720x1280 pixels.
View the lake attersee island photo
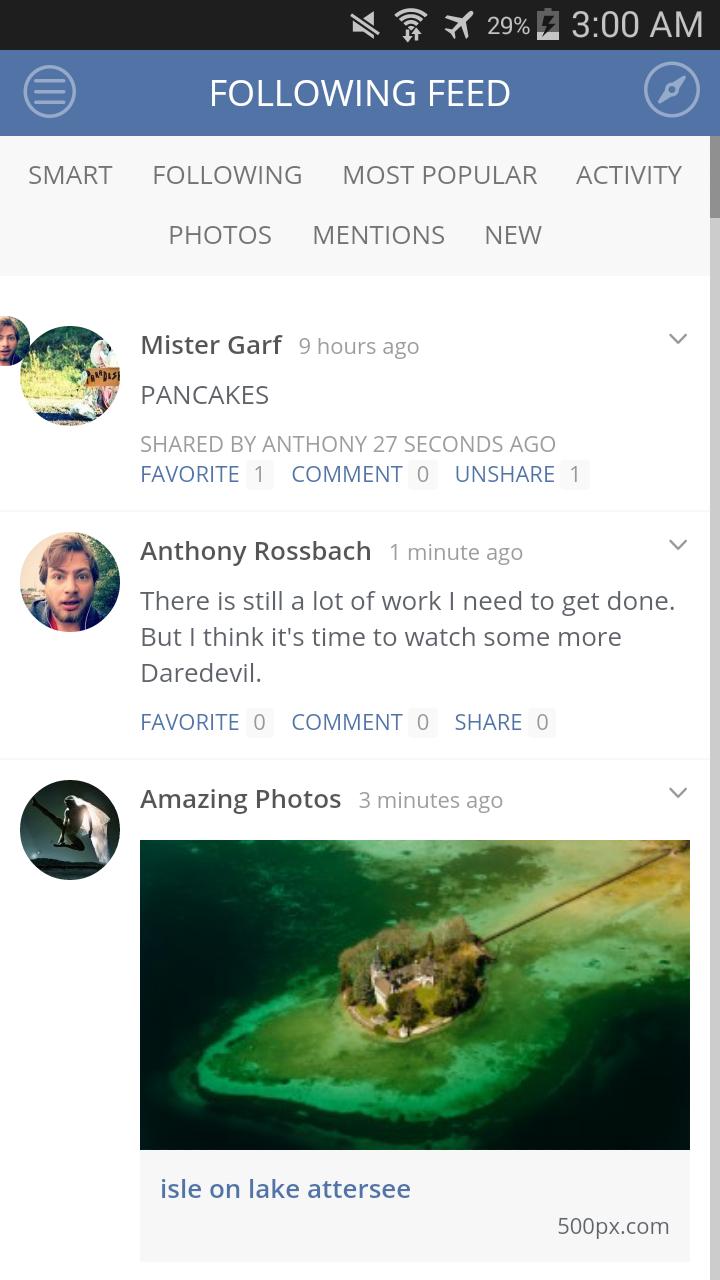415,993
